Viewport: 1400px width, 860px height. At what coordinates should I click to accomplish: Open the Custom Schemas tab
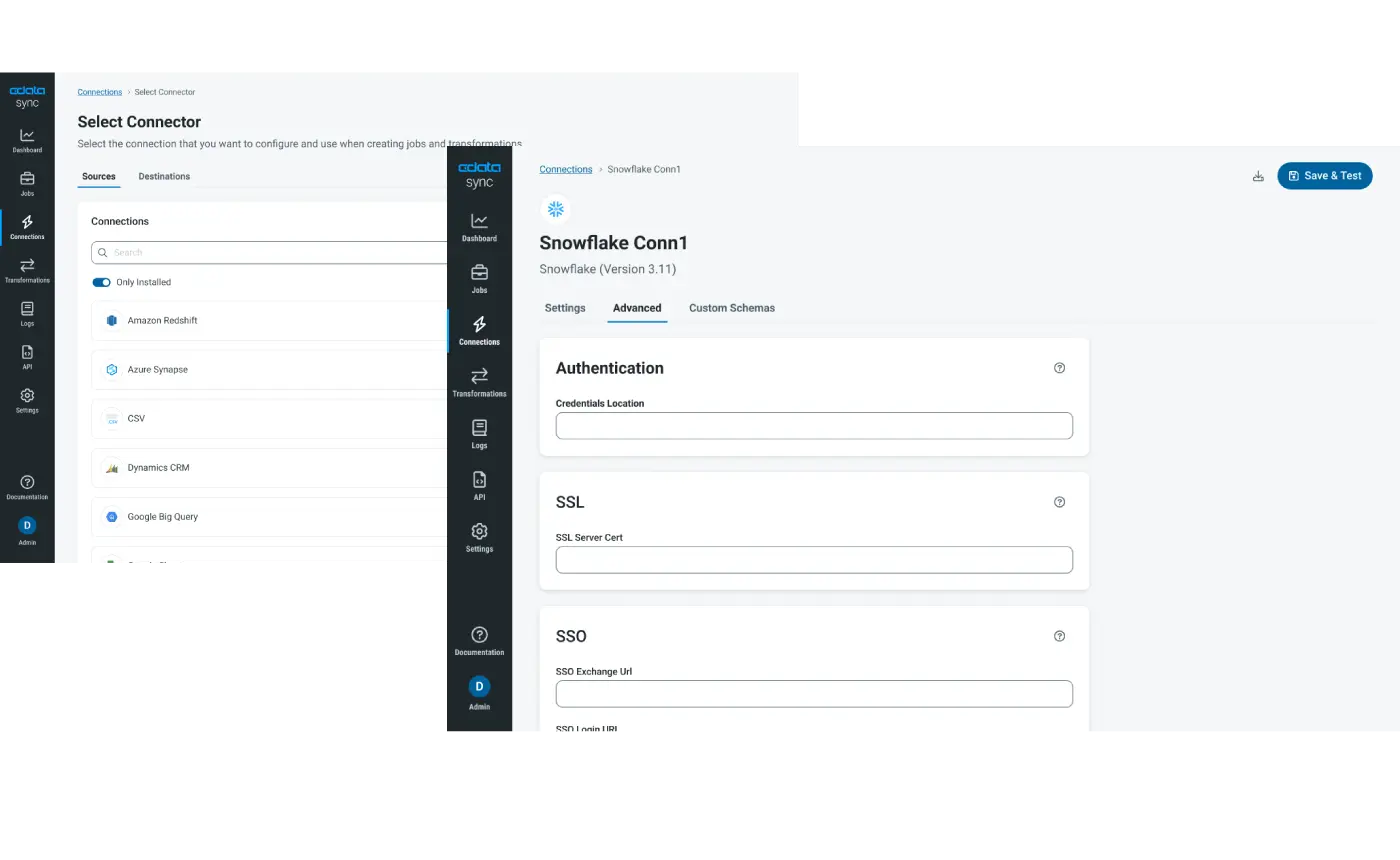(x=732, y=308)
